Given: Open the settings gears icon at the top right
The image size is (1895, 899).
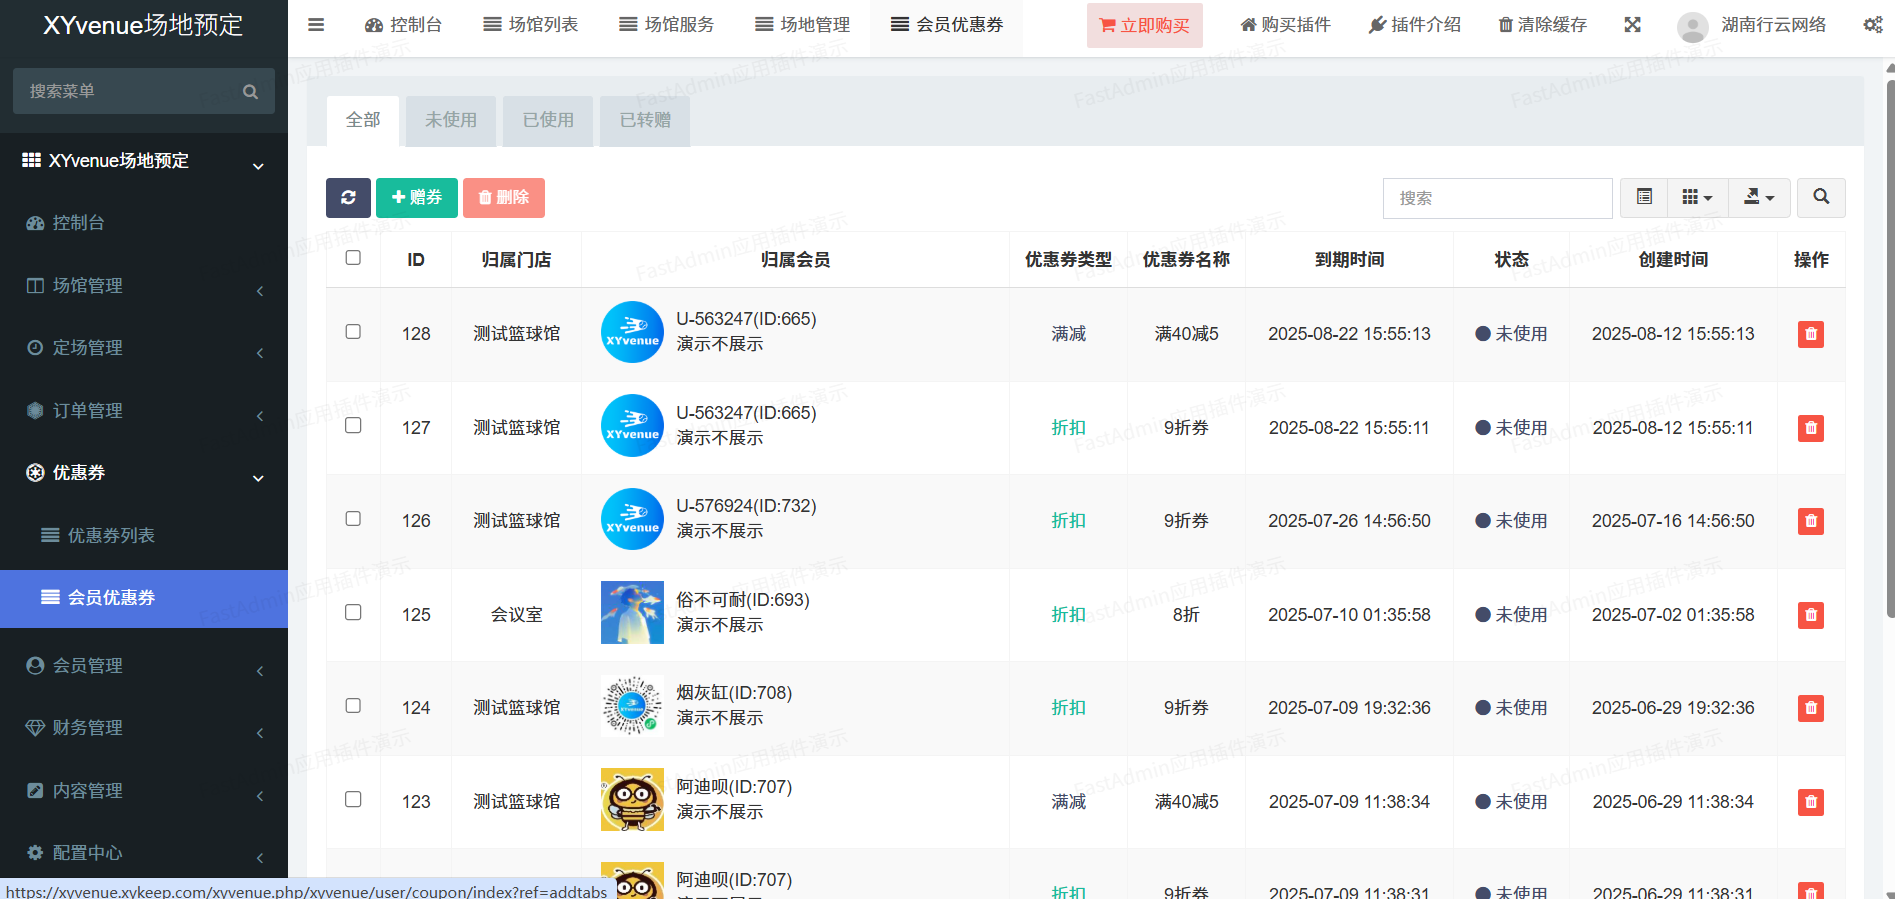Looking at the screenshot, I should coord(1873,25).
